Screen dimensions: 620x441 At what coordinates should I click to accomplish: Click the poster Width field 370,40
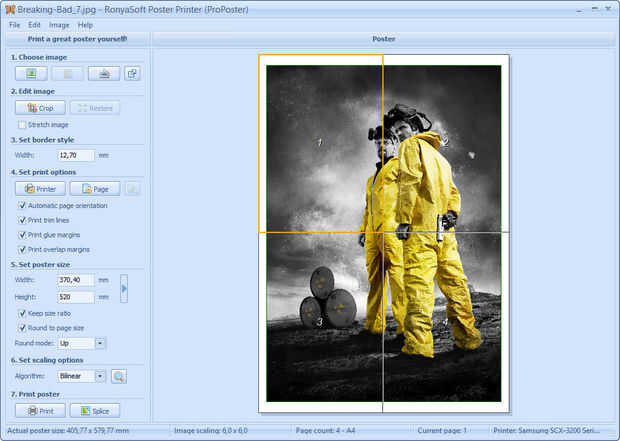[x=76, y=280]
